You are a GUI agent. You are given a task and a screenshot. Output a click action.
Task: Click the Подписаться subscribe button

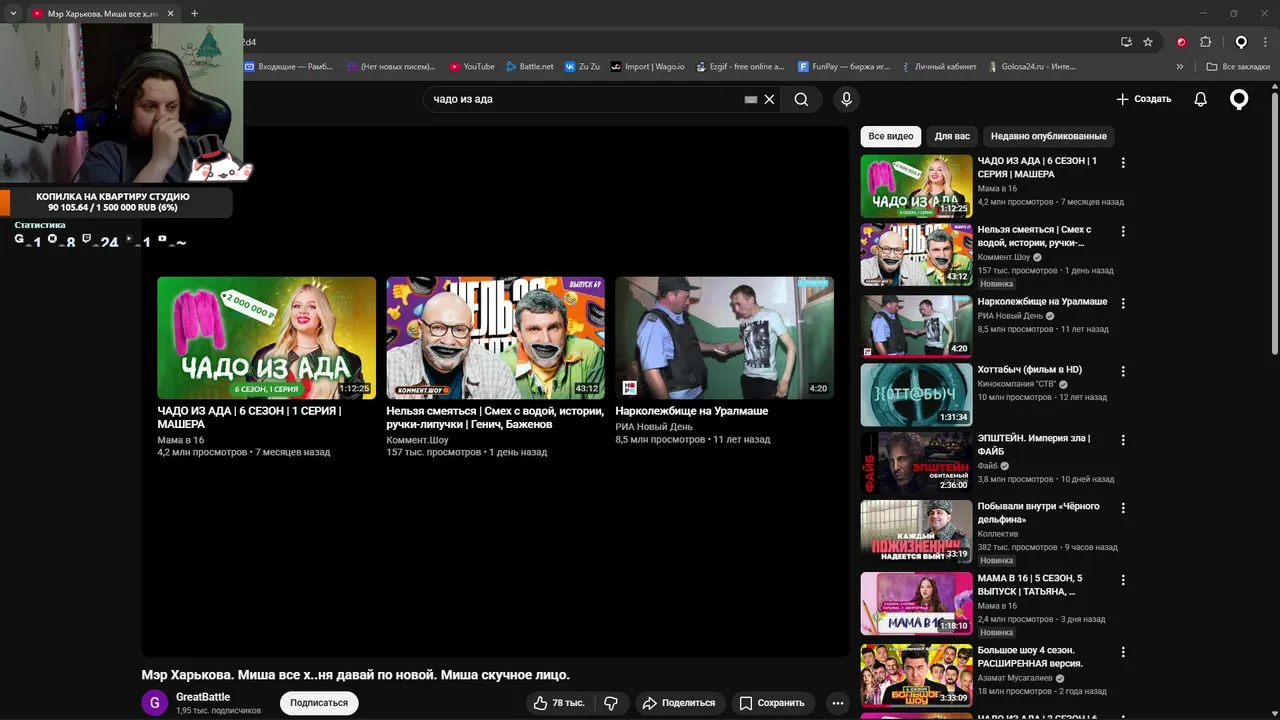(319, 703)
